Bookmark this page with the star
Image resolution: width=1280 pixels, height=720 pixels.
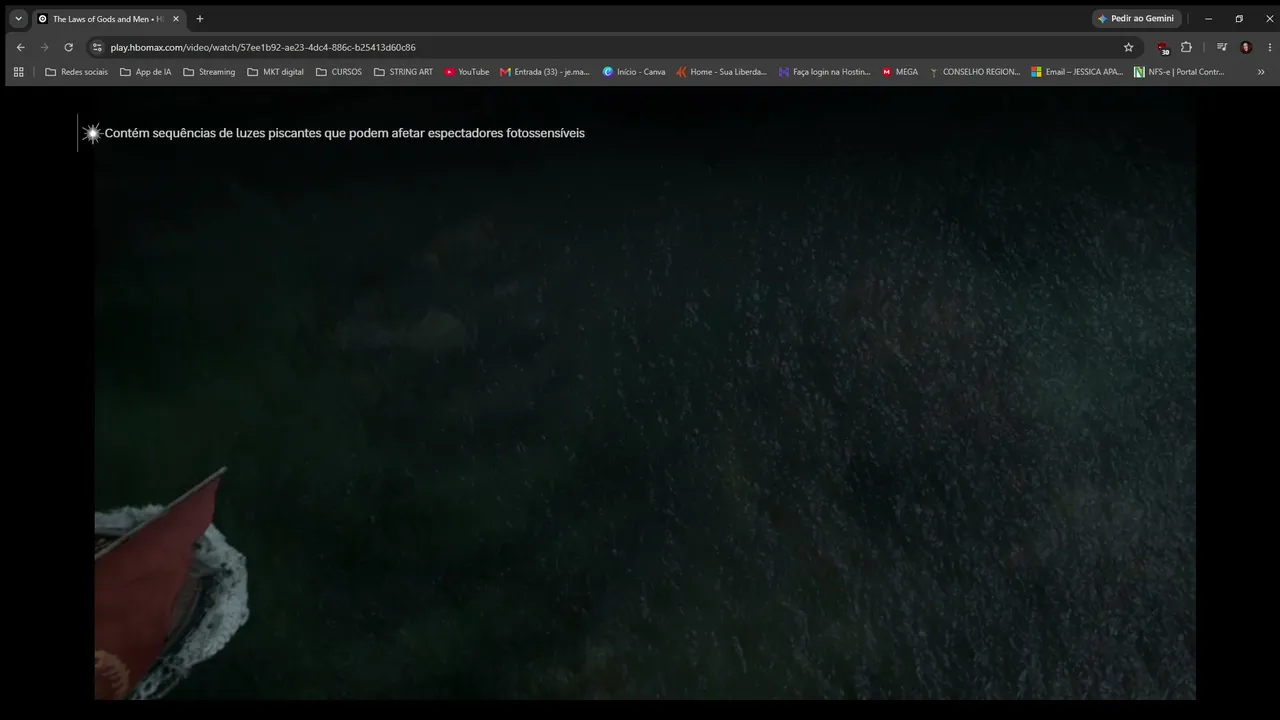(1129, 47)
